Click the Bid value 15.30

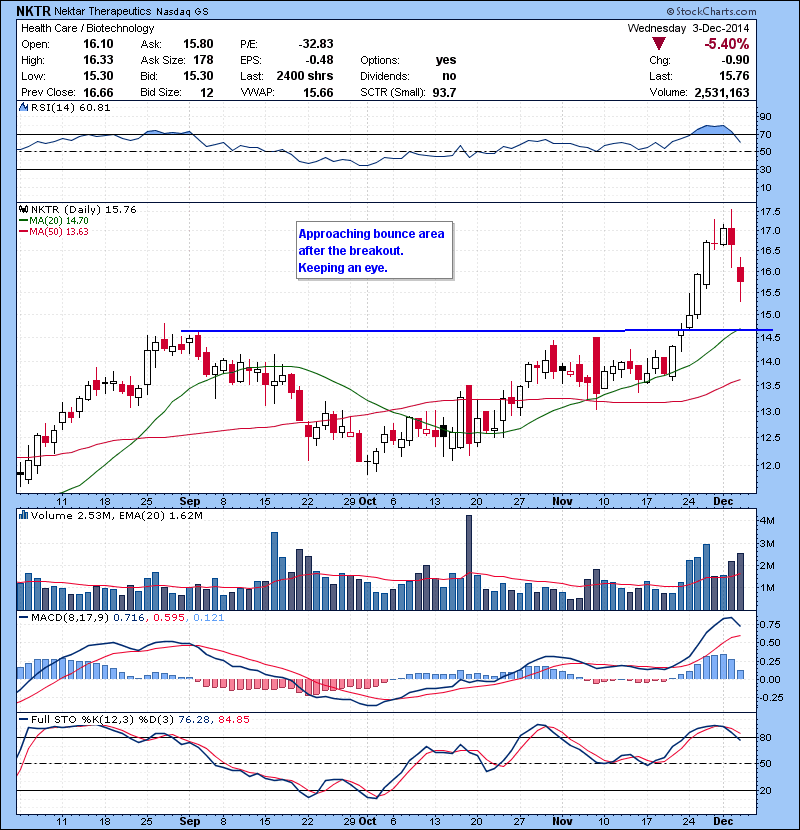point(199,76)
